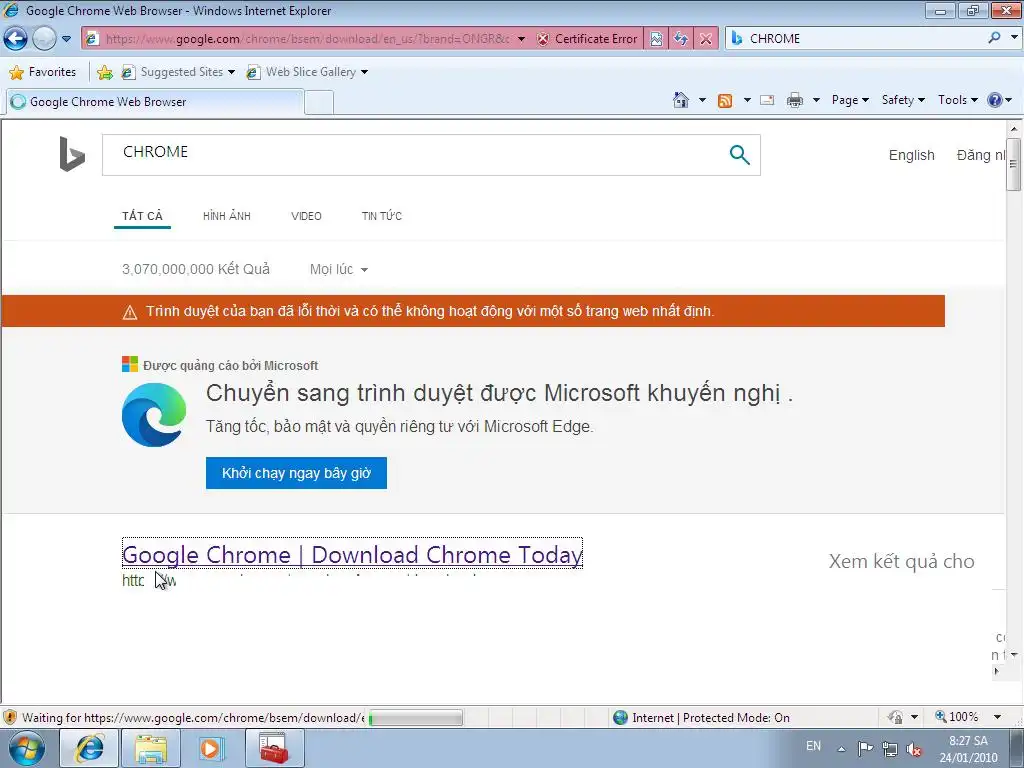The width and height of the screenshot is (1024, 768).
Task: Click the clock showing 8:27 SA
Action: (x=968, y=748)
